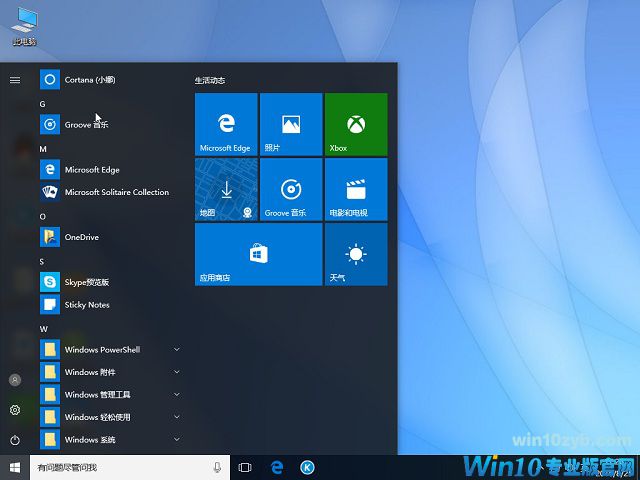This screenshot has width=640, height=480.
Task: Click the power icon in Start menu
Action: pyautogui.click(x=15, y=440)
